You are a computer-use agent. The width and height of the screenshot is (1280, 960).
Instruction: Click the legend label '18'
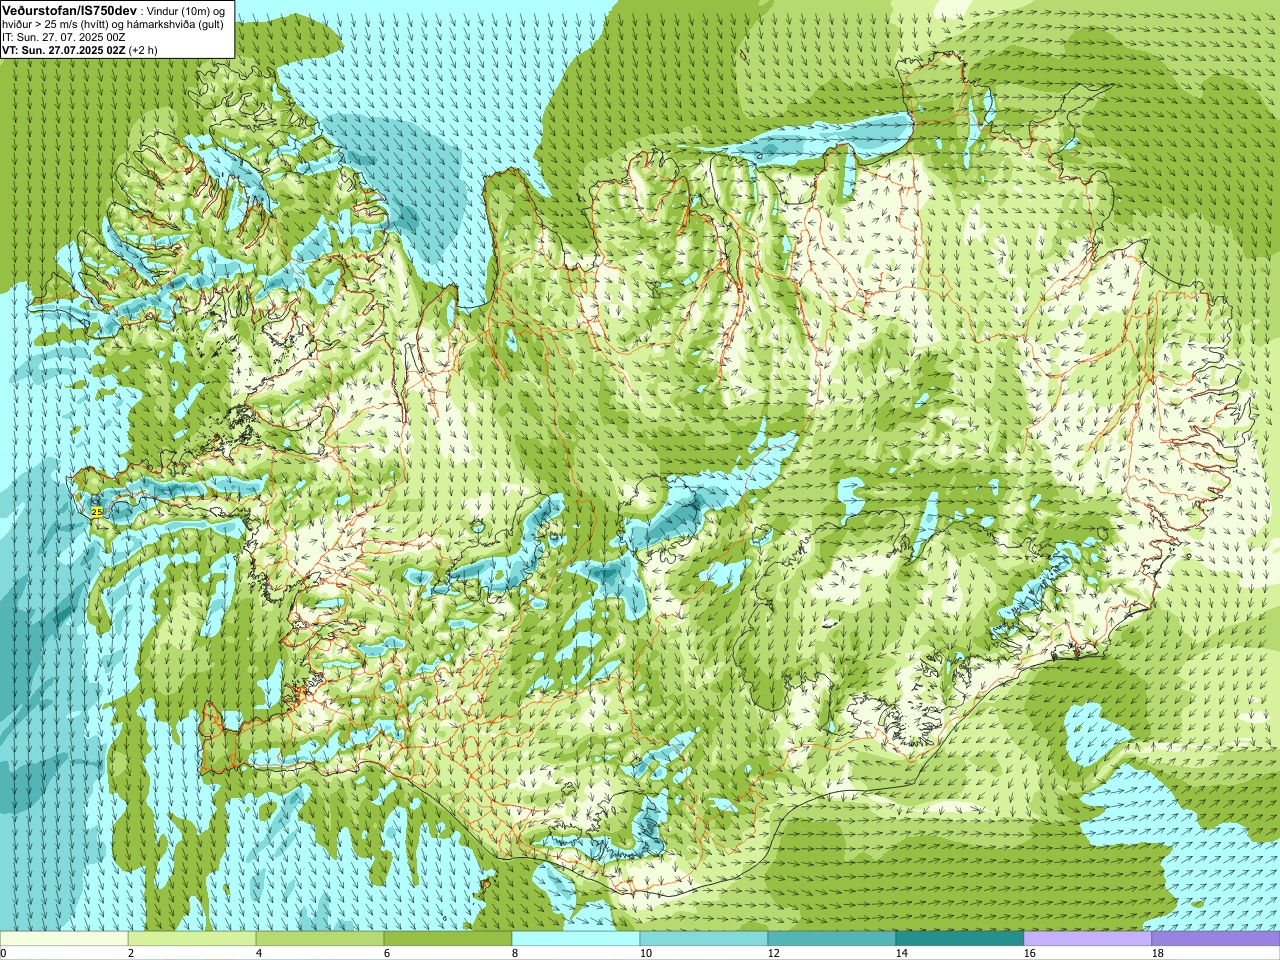[x=1156, y=953]
